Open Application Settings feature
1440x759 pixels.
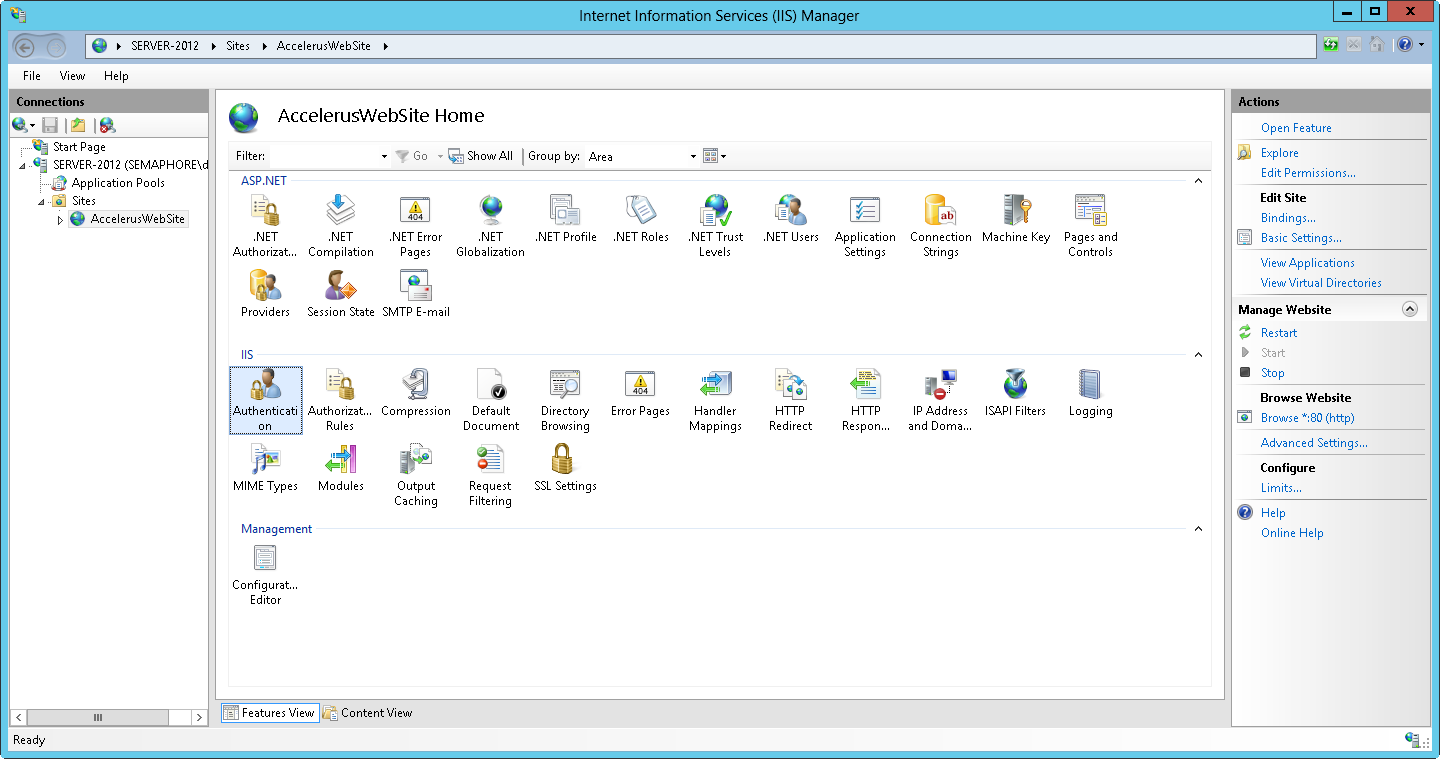coord(865,226)
